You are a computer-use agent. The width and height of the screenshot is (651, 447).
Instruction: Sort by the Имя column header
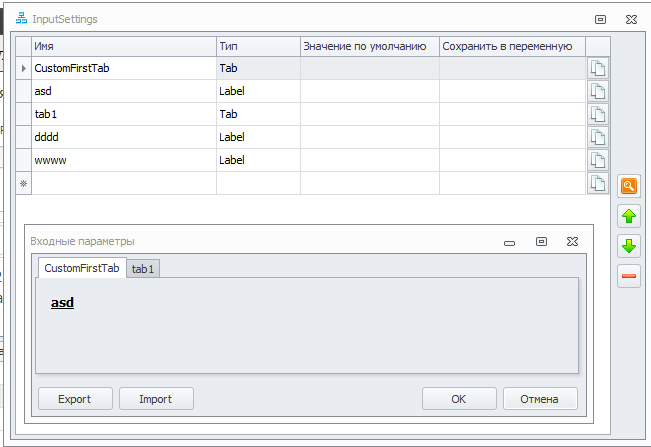tap(124, 46)
